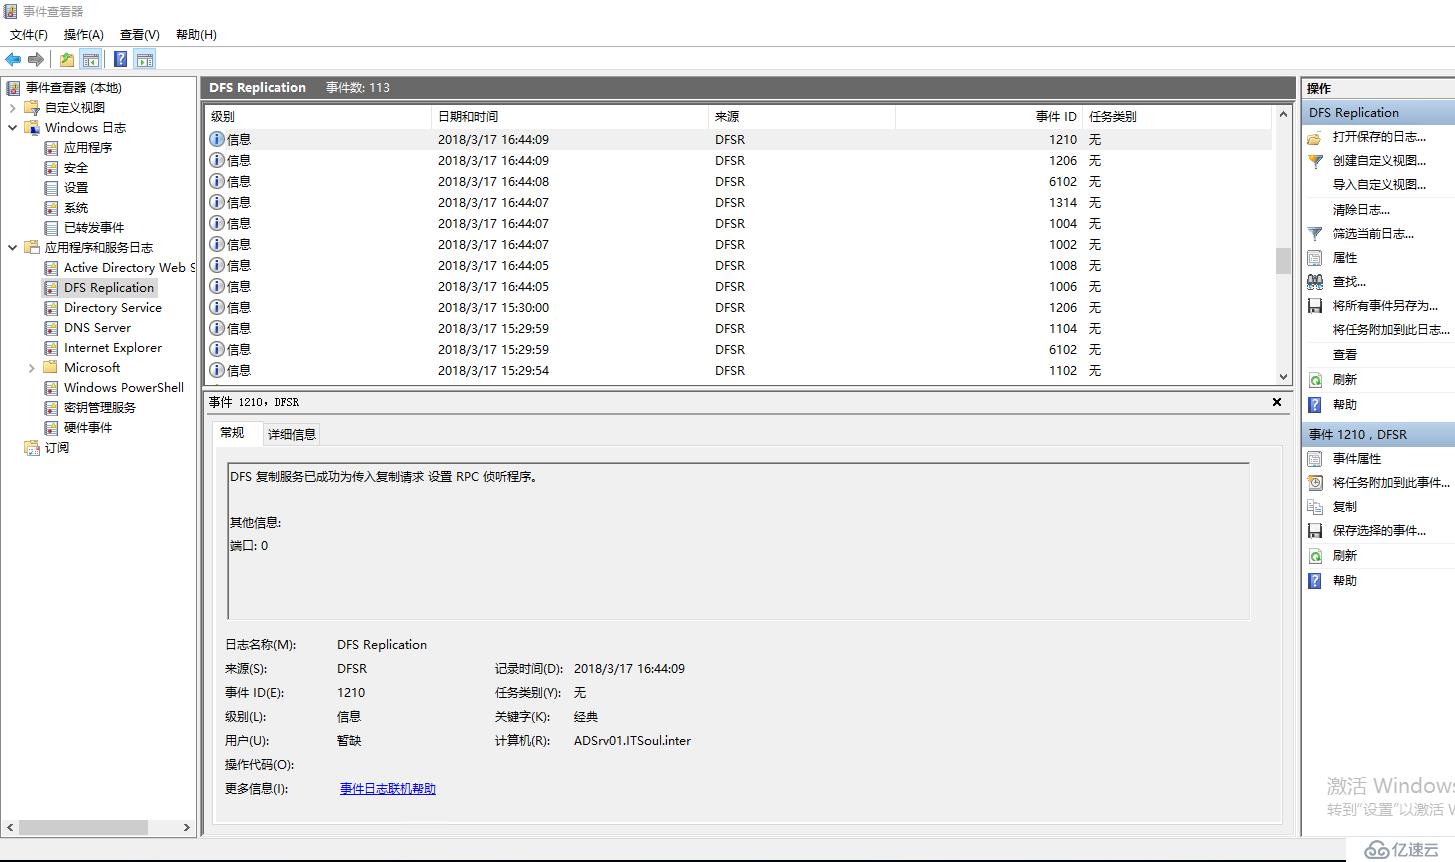Click the up-one-level folder toolbar icon
Viewport: 1455px width, 862px height.
click(x=67, y=60)
